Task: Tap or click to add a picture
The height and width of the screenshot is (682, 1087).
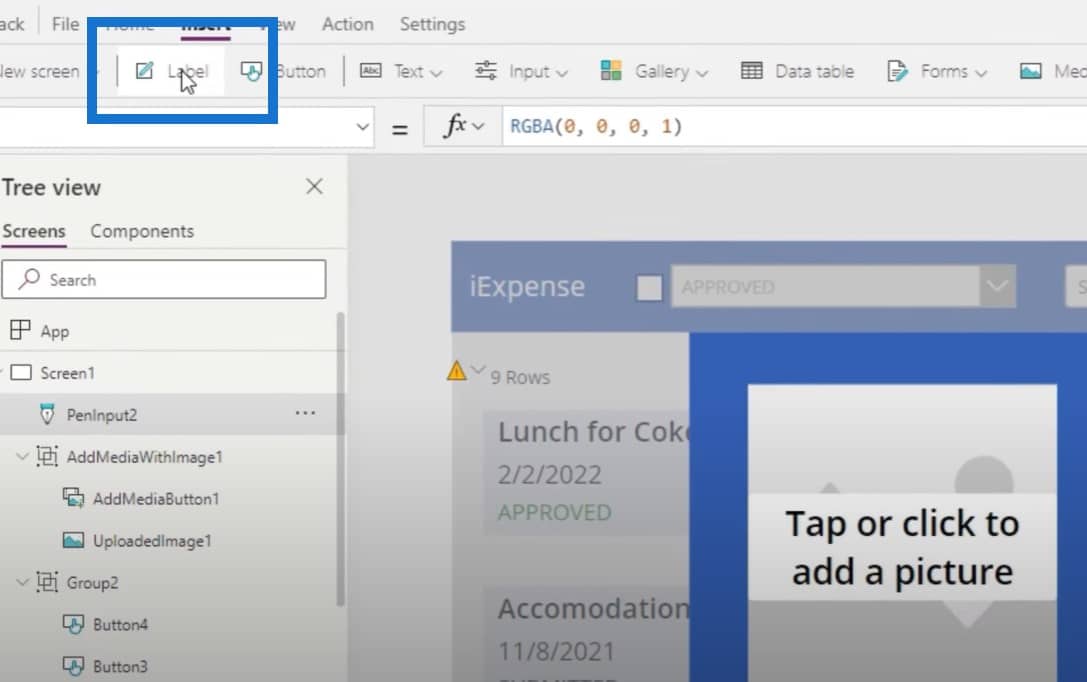Action: pos(902,547)
